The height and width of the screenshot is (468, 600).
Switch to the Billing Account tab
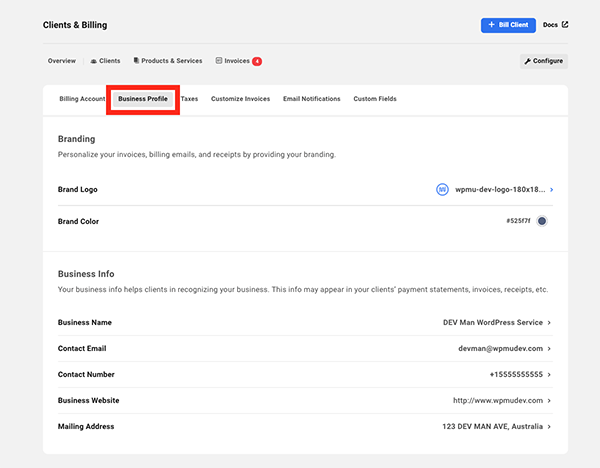pyautogui.click(x=82, y=99)
